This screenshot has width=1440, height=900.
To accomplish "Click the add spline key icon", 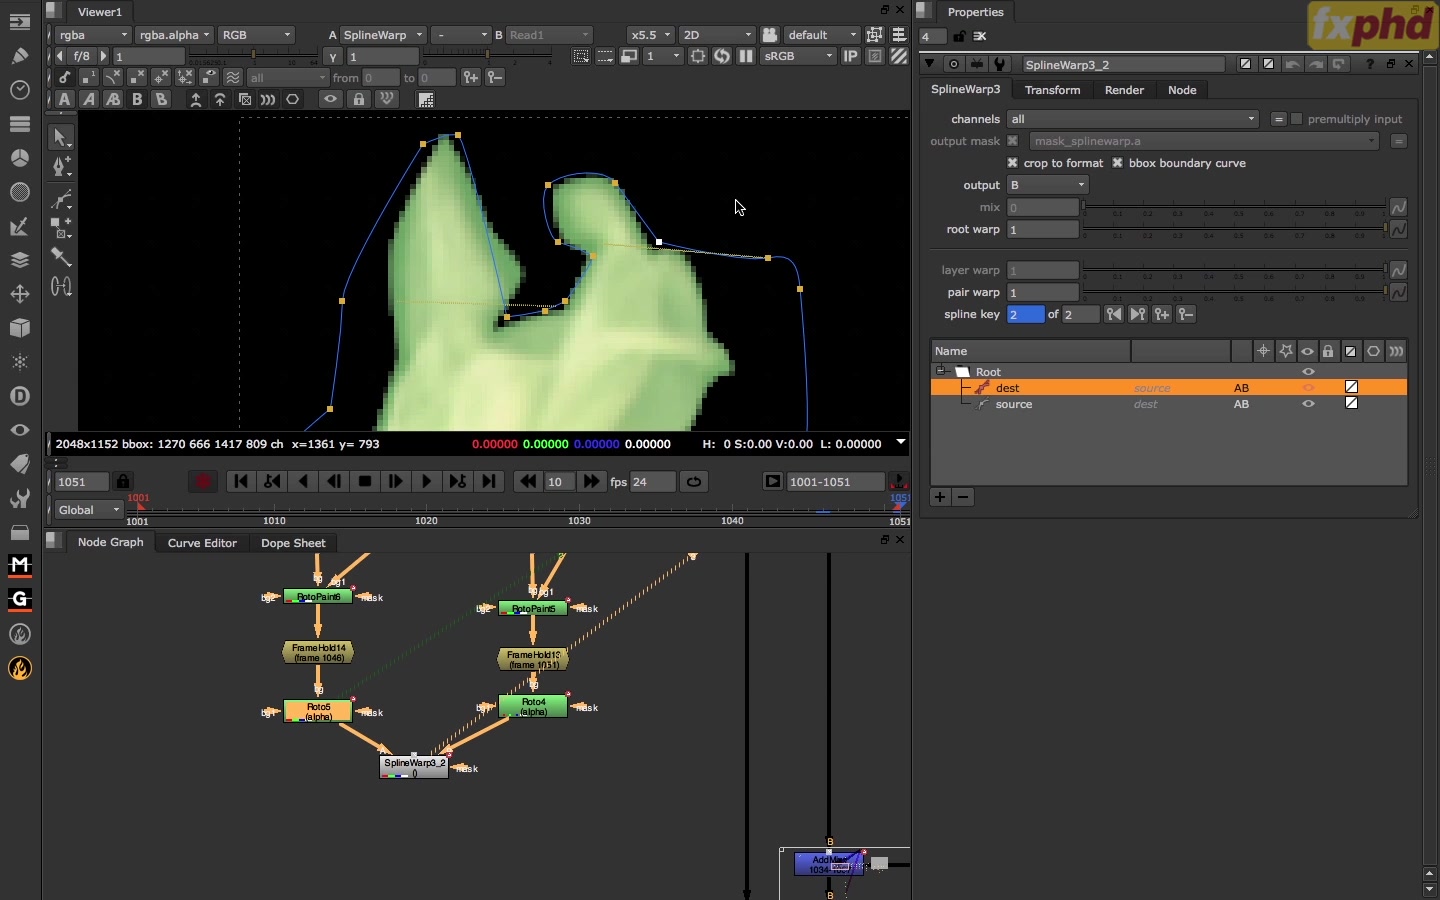I will coord(1163,315).
